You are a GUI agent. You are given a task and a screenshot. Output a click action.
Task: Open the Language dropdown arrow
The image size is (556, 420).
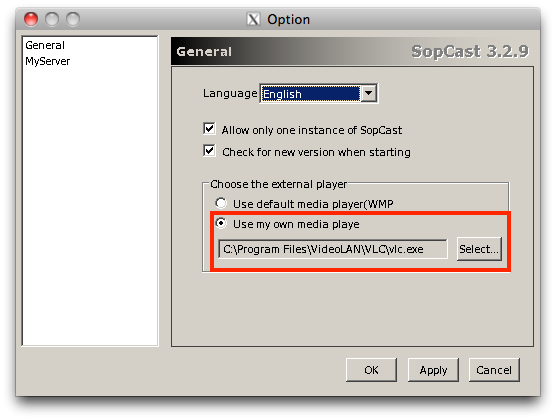coord(369,94)
